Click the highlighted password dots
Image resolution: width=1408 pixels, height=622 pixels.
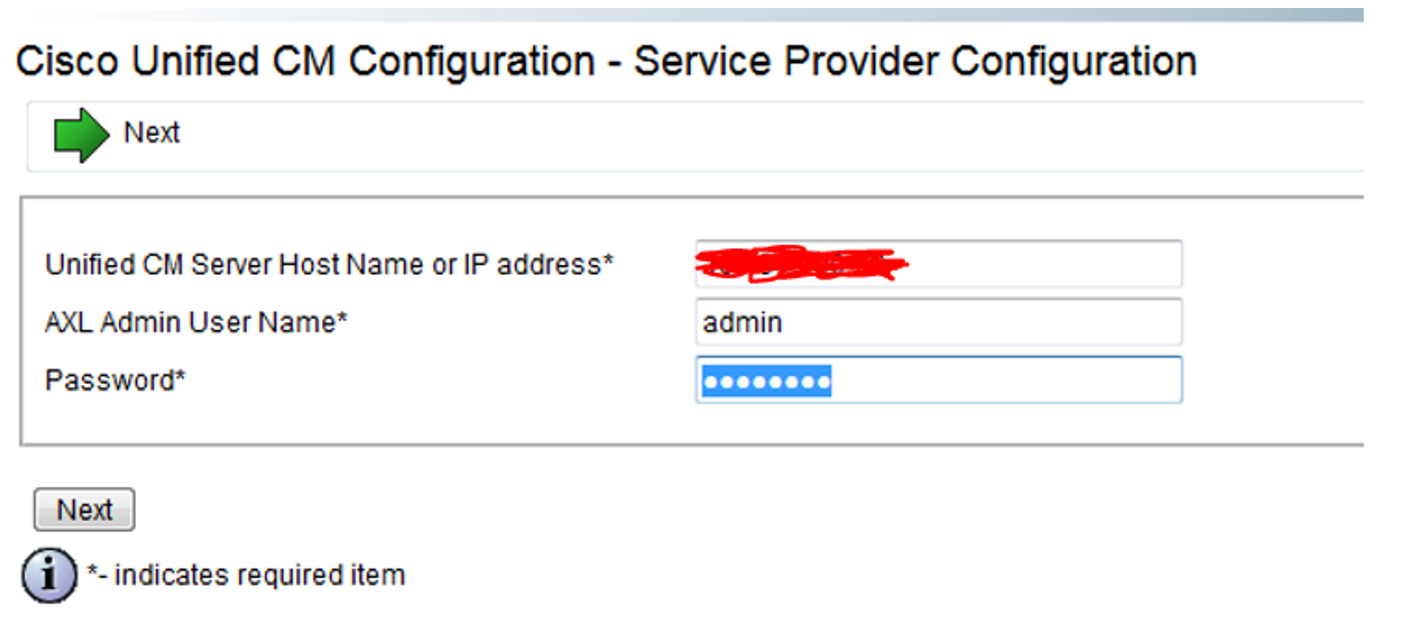click(x=766, y=382)
